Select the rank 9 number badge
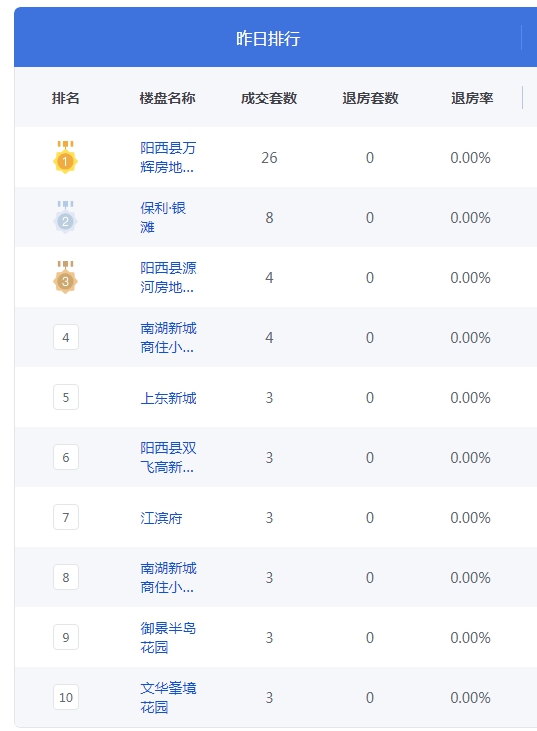The width and height of the screenshot is (537, 731). click(66, 637)
